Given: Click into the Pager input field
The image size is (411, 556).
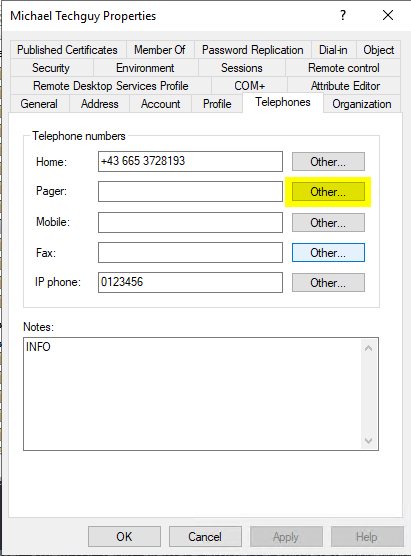Looking at the screenshot, I should [x=190, y=191].
